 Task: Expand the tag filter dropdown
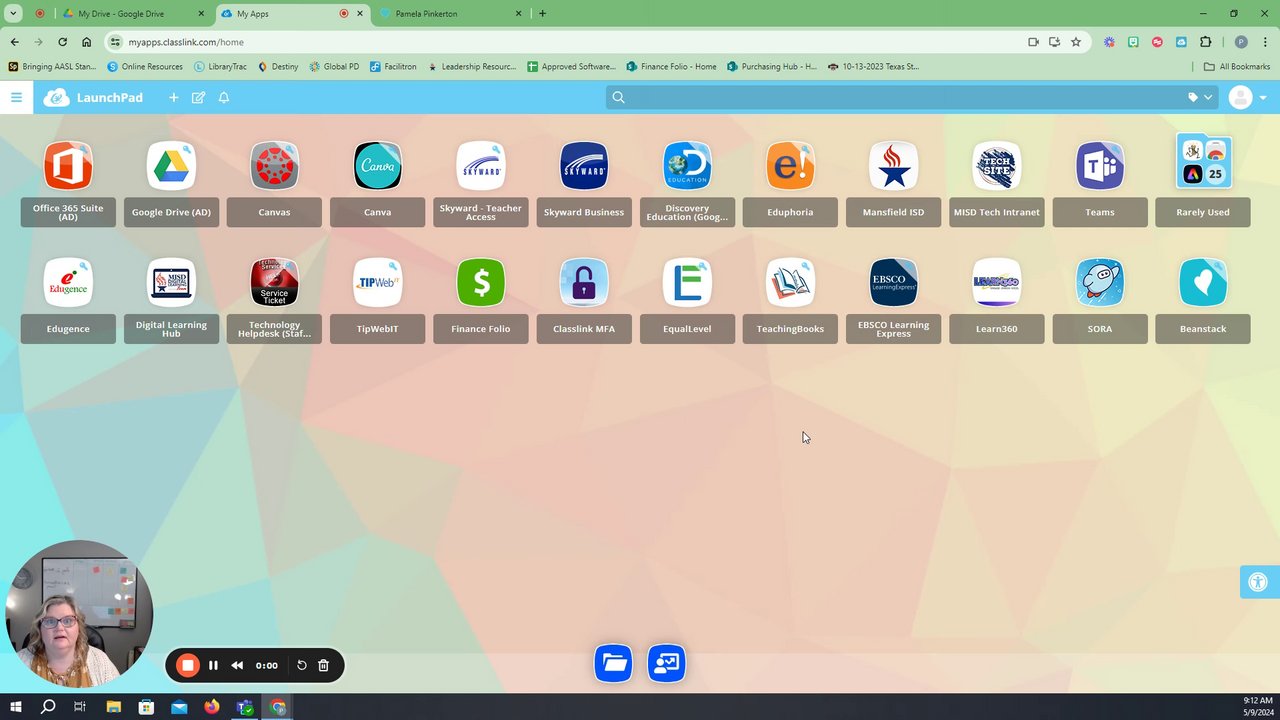coord(1200,97)
